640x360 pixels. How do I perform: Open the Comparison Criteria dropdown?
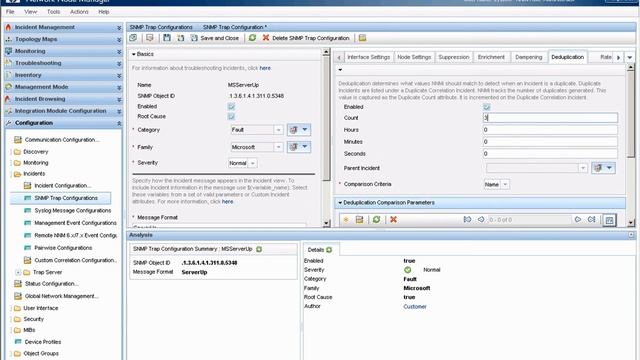[505, 184]
